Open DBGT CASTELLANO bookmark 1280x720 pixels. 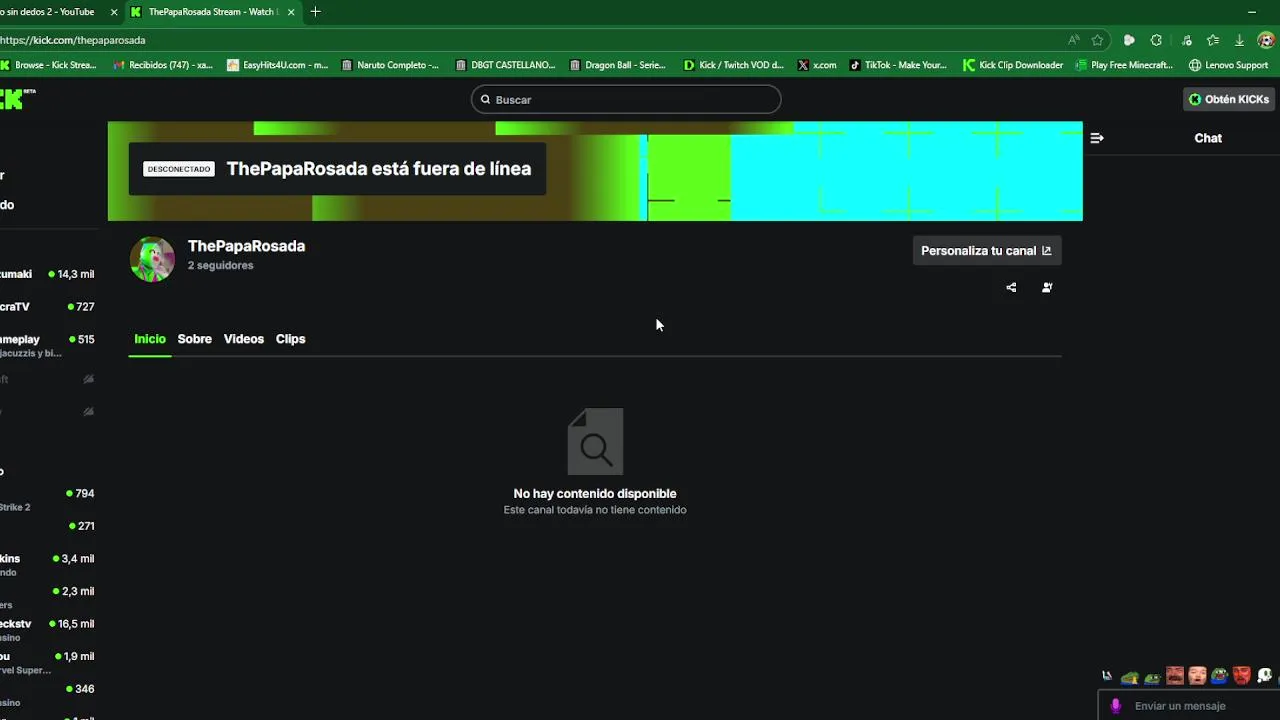pos(505,65)
